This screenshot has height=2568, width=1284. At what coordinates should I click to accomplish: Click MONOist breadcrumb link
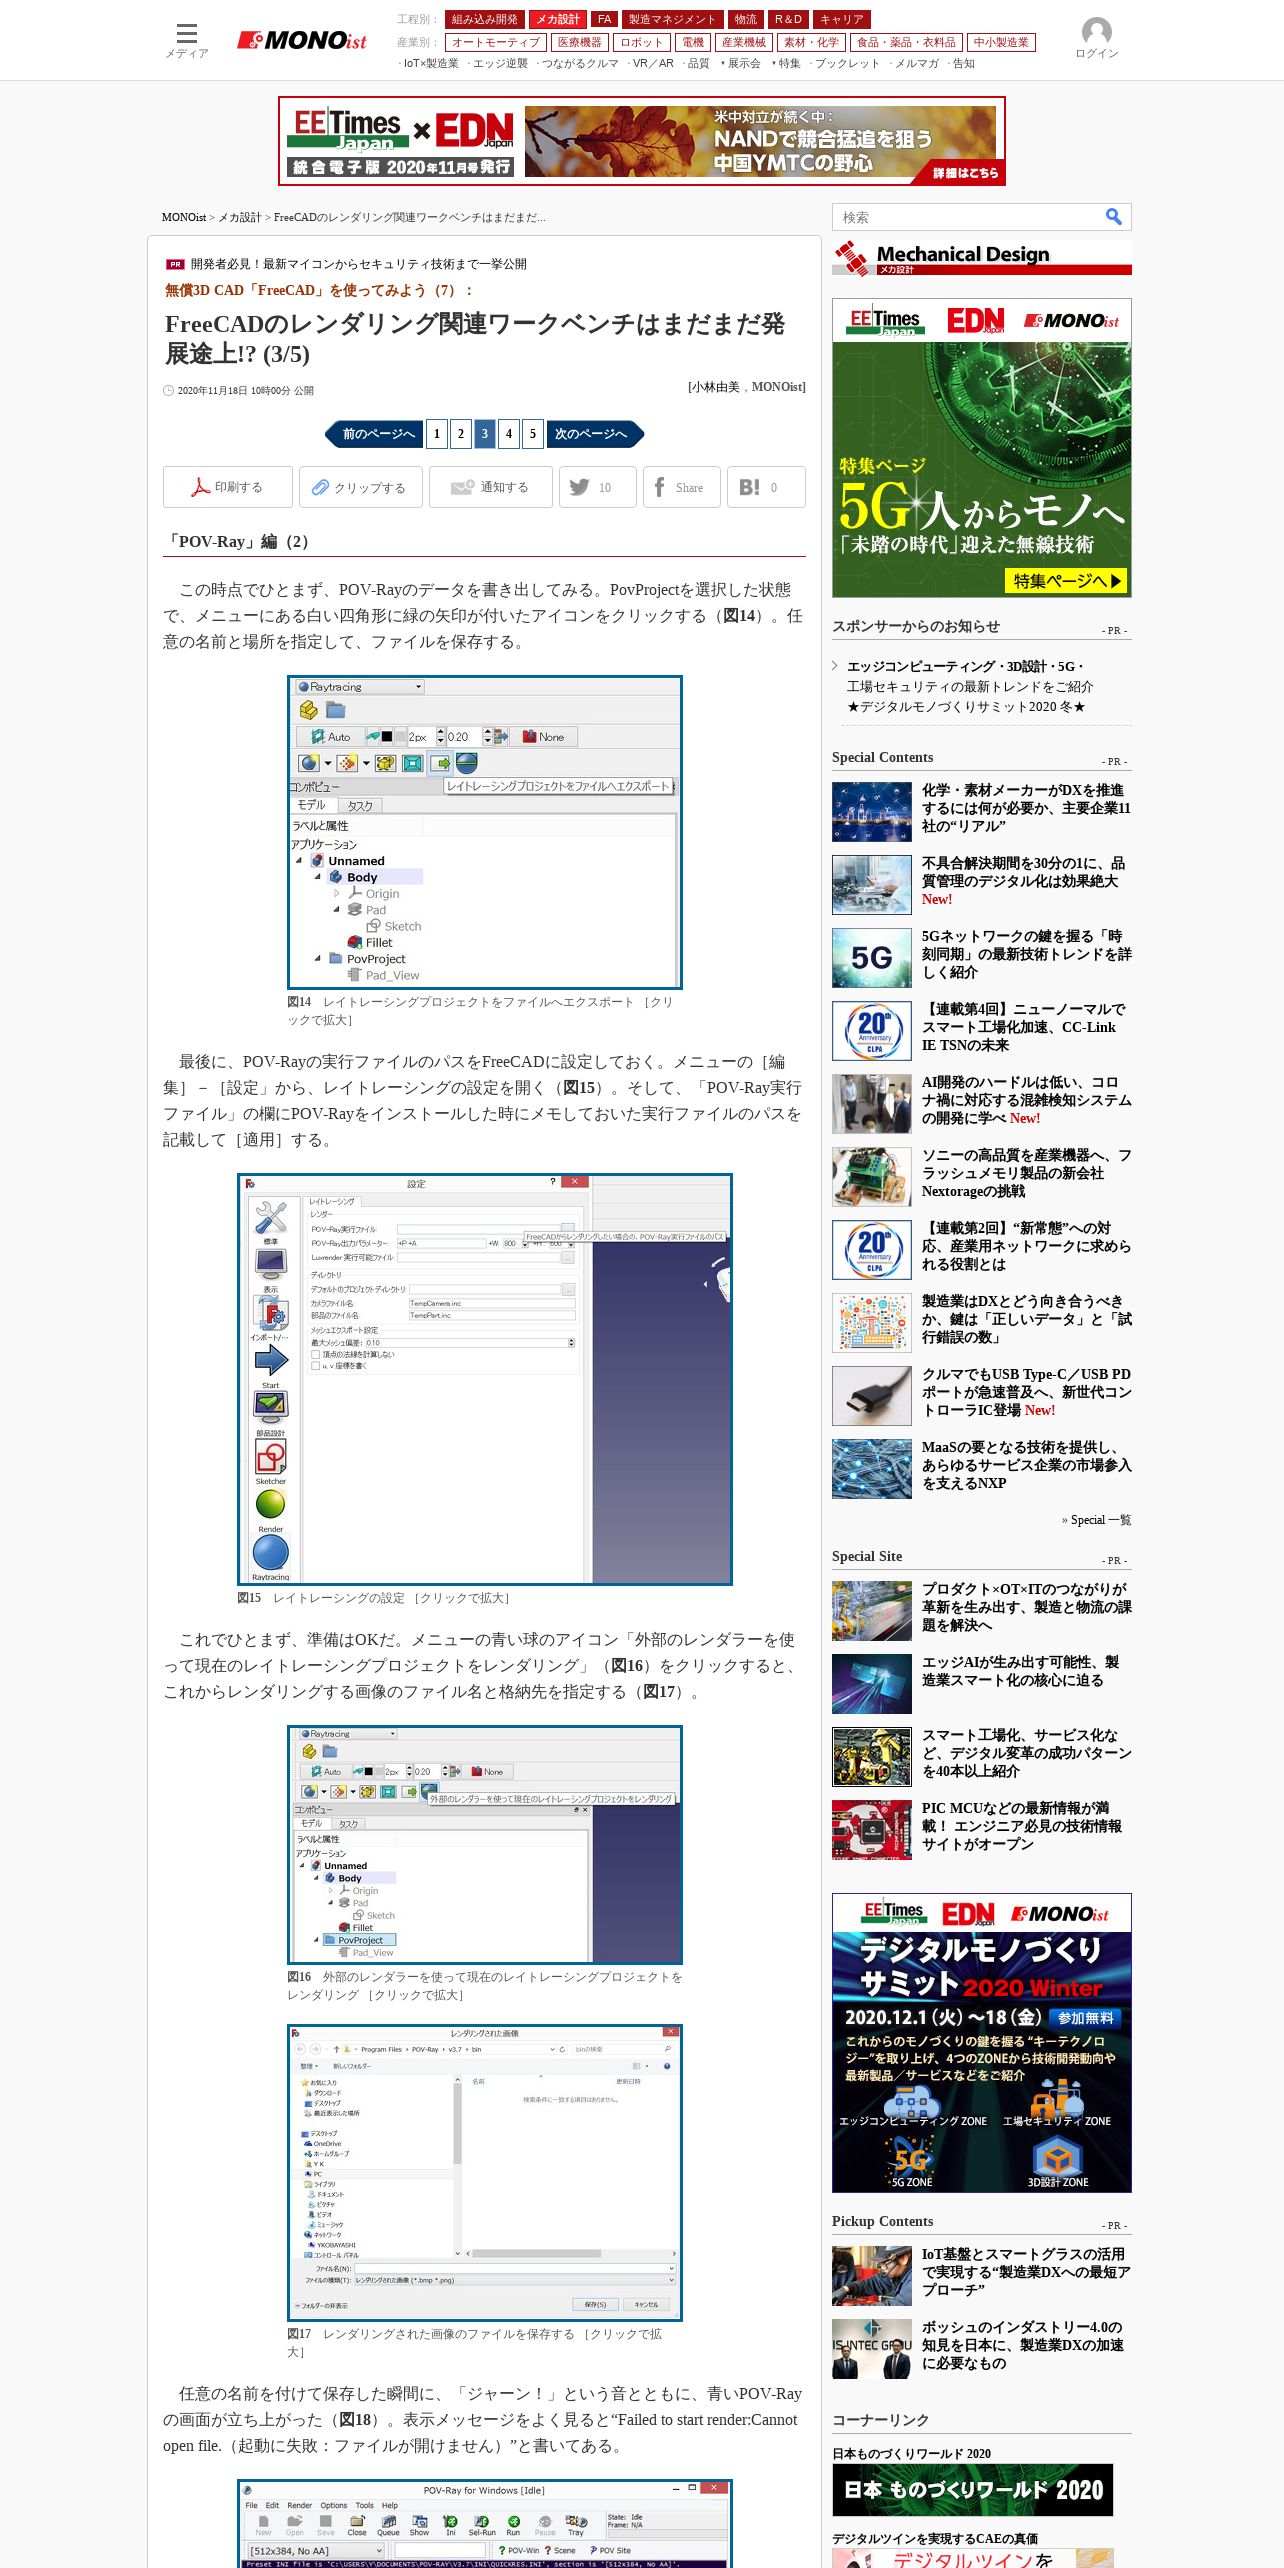click(184, 217)
